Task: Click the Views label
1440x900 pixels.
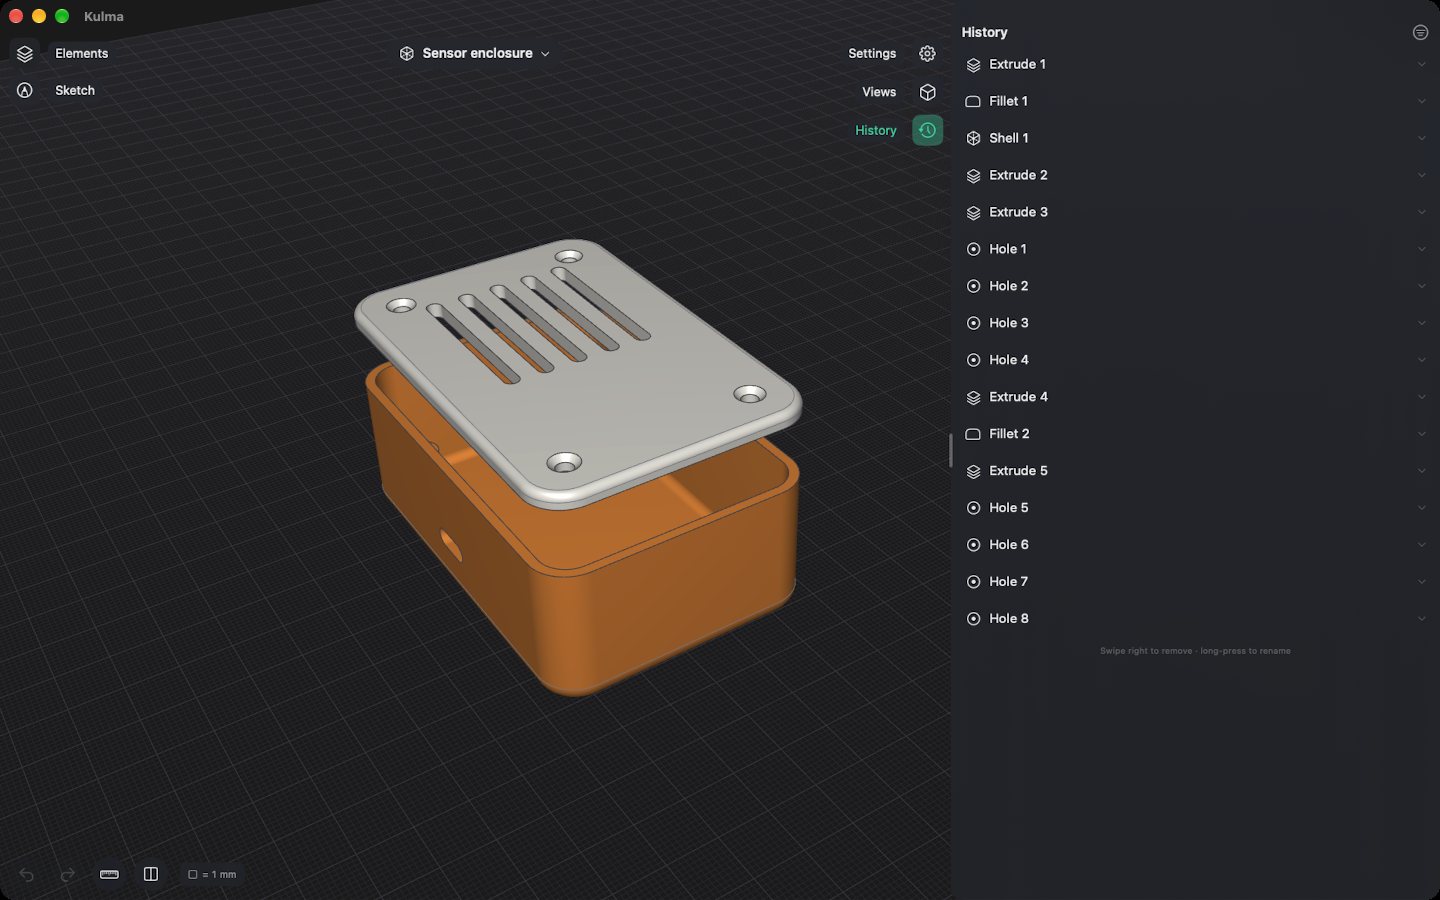Action: (x=879, y=92)
